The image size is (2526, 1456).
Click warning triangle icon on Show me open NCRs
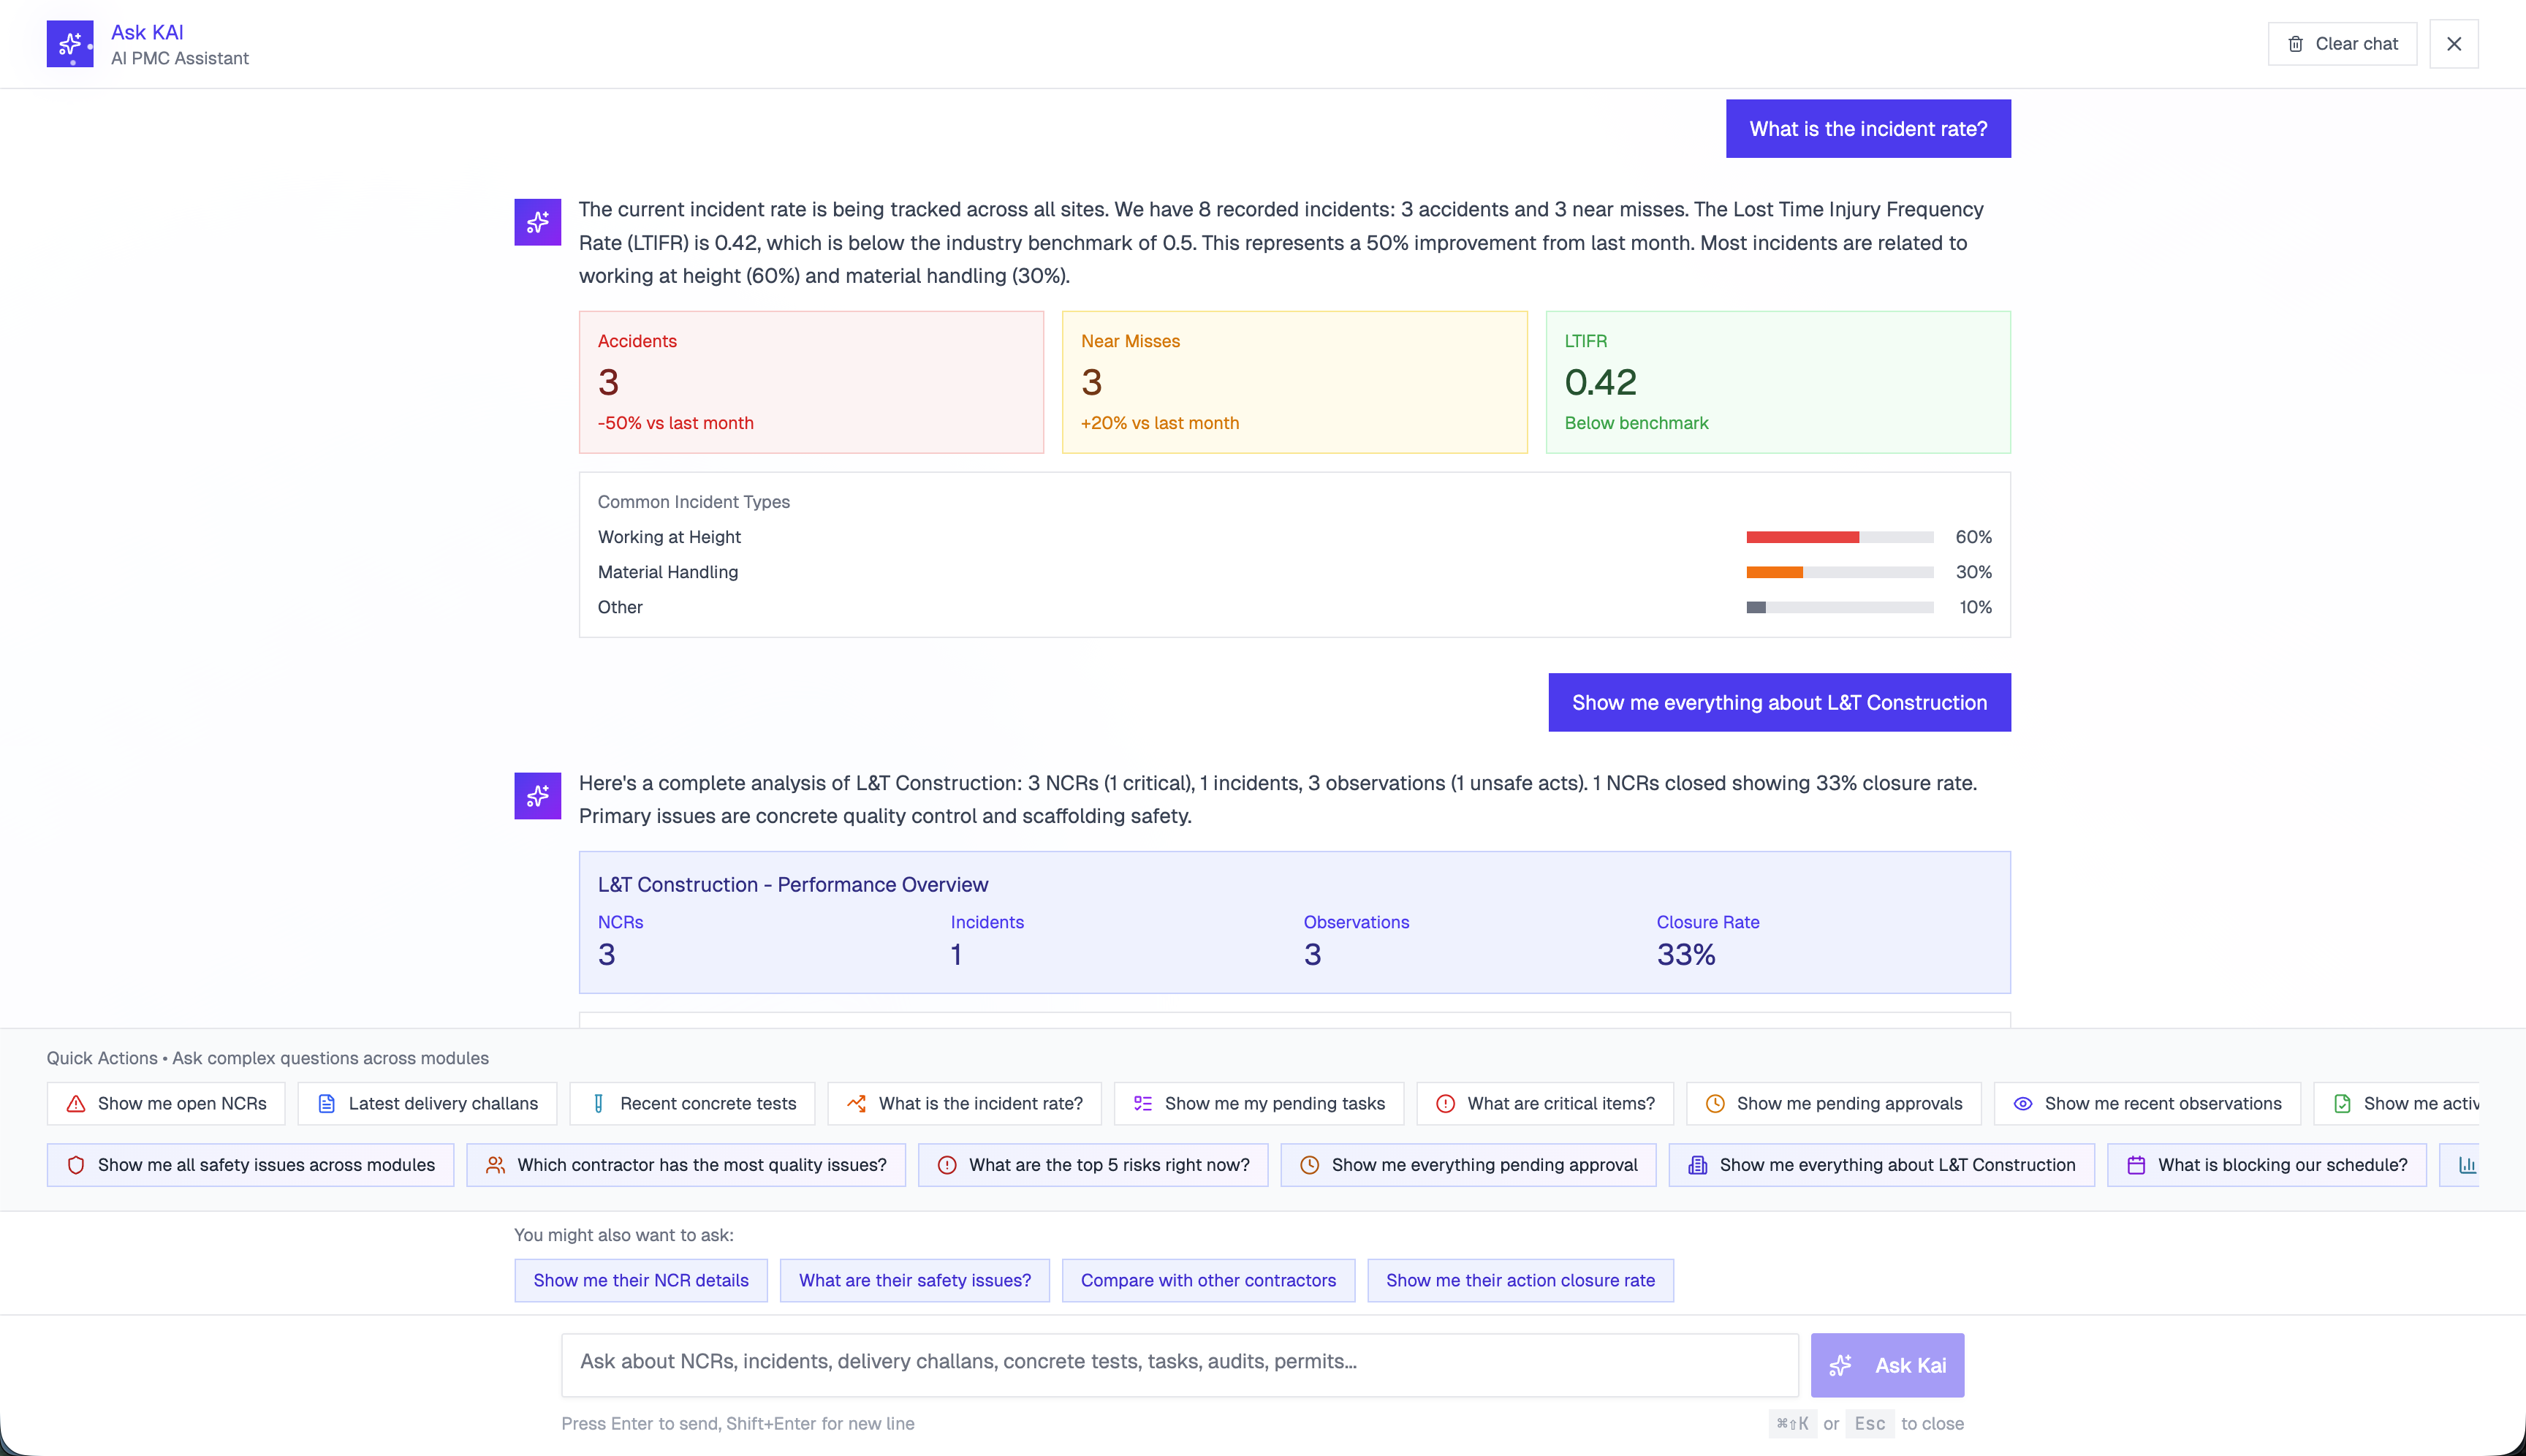coord(76,1104)
